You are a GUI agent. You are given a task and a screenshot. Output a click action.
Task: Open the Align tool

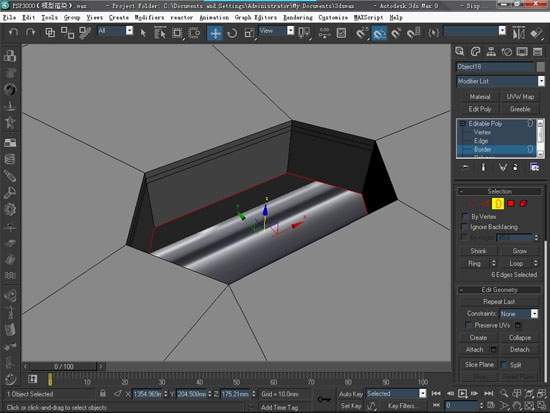click(536, 33)
